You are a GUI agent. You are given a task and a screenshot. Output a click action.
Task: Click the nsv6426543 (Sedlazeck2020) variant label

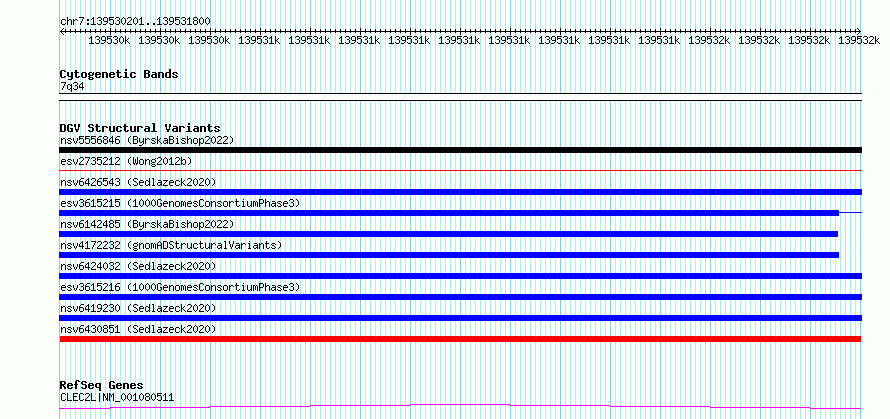point(138,182)
